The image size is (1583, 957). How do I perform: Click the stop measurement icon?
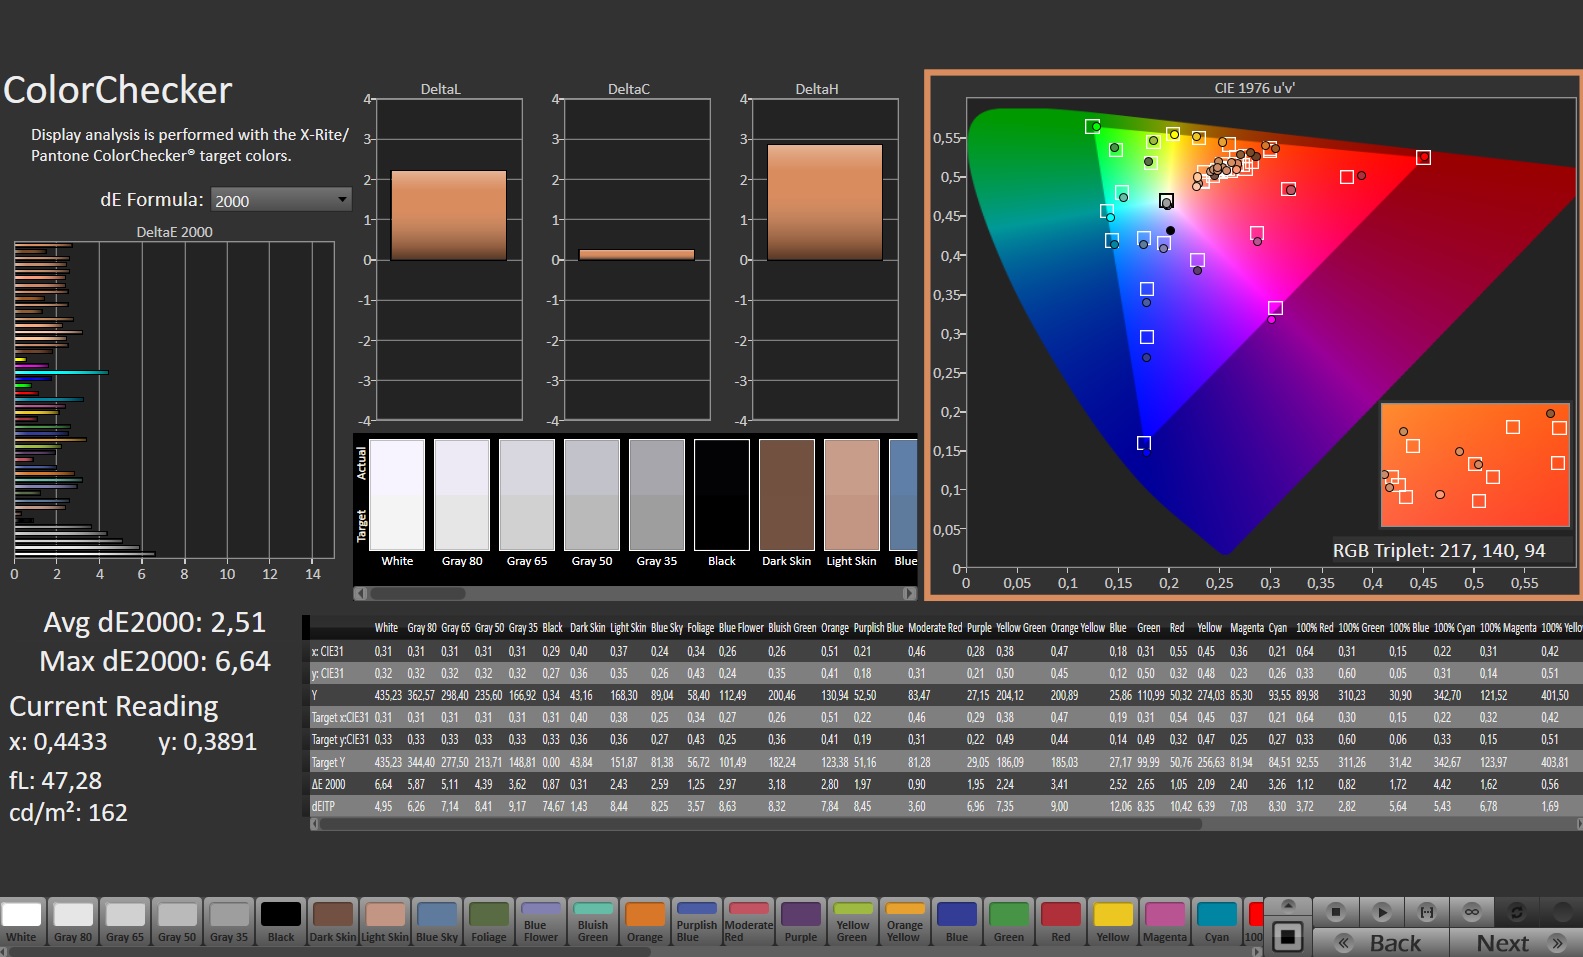(x=1335, y=911)
